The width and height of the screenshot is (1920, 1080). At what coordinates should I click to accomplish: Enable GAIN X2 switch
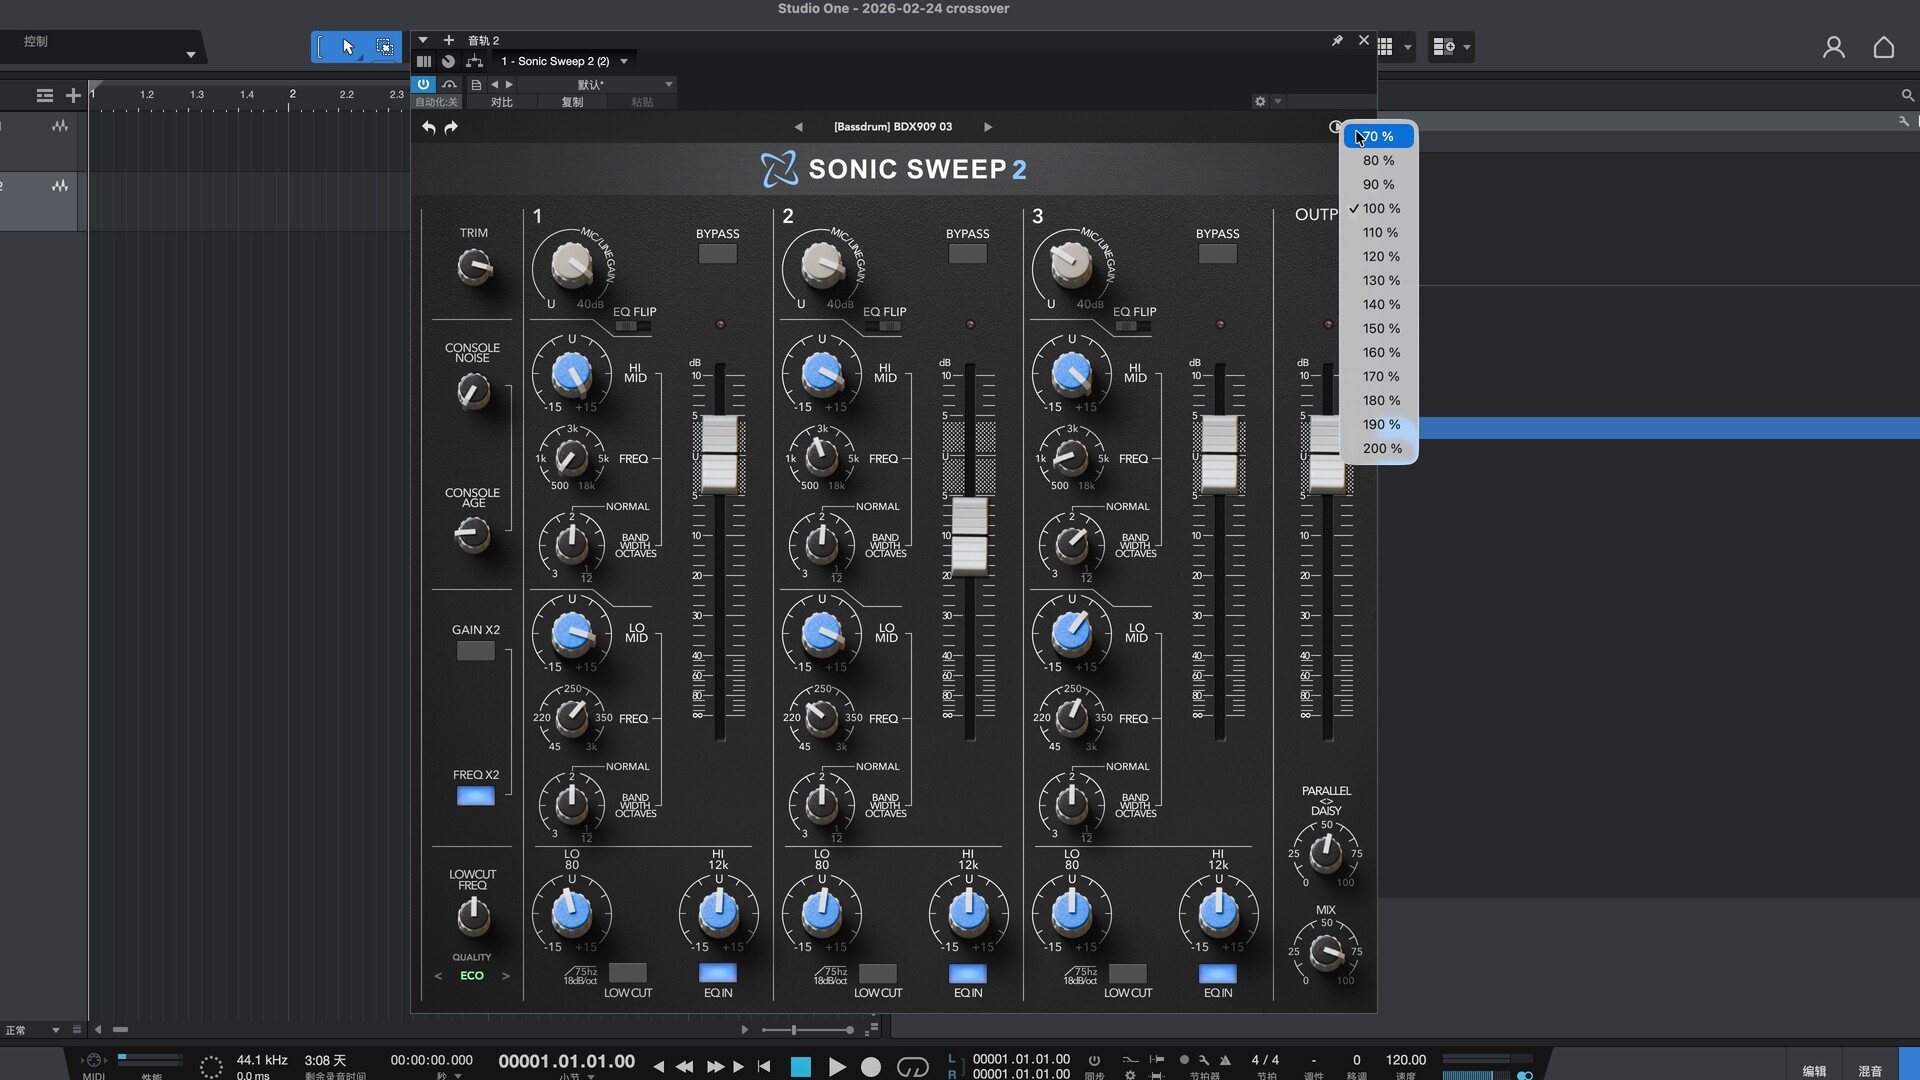tap(475, 651)
